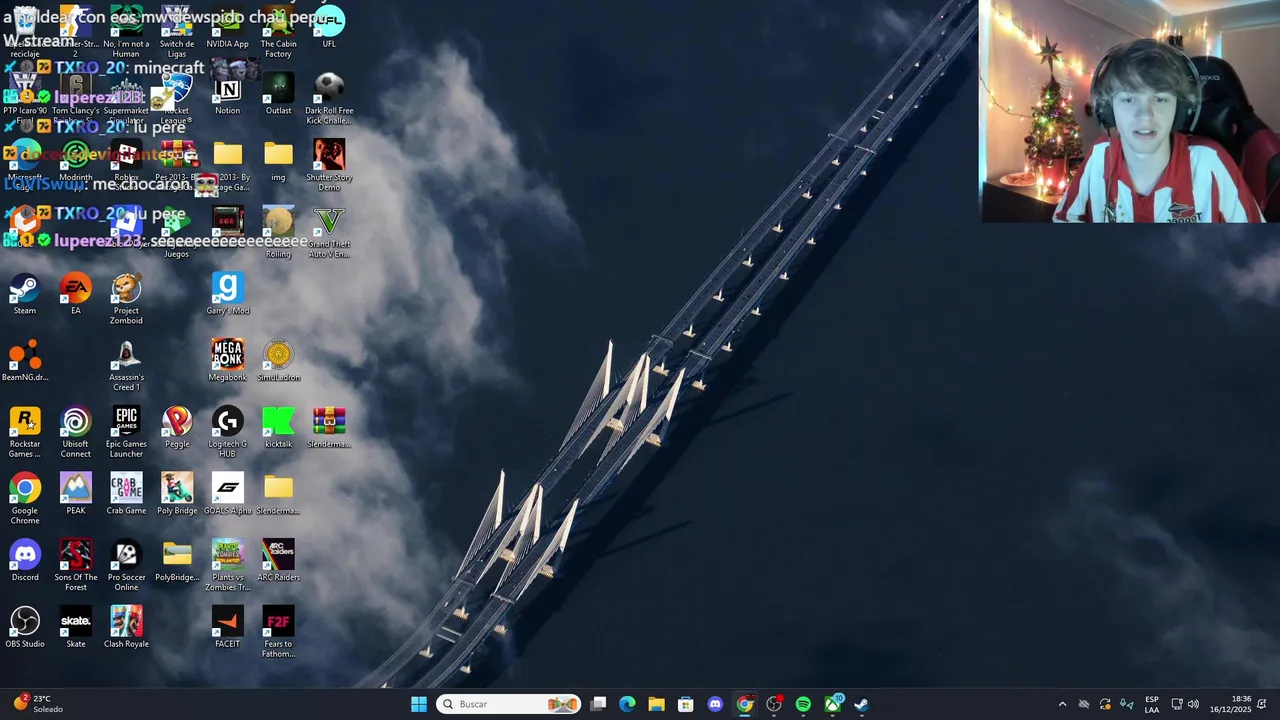Open the NVIDIA App desktop shortcut
Viewport: 1280px width, 720px height.
[x=228, y=28]
